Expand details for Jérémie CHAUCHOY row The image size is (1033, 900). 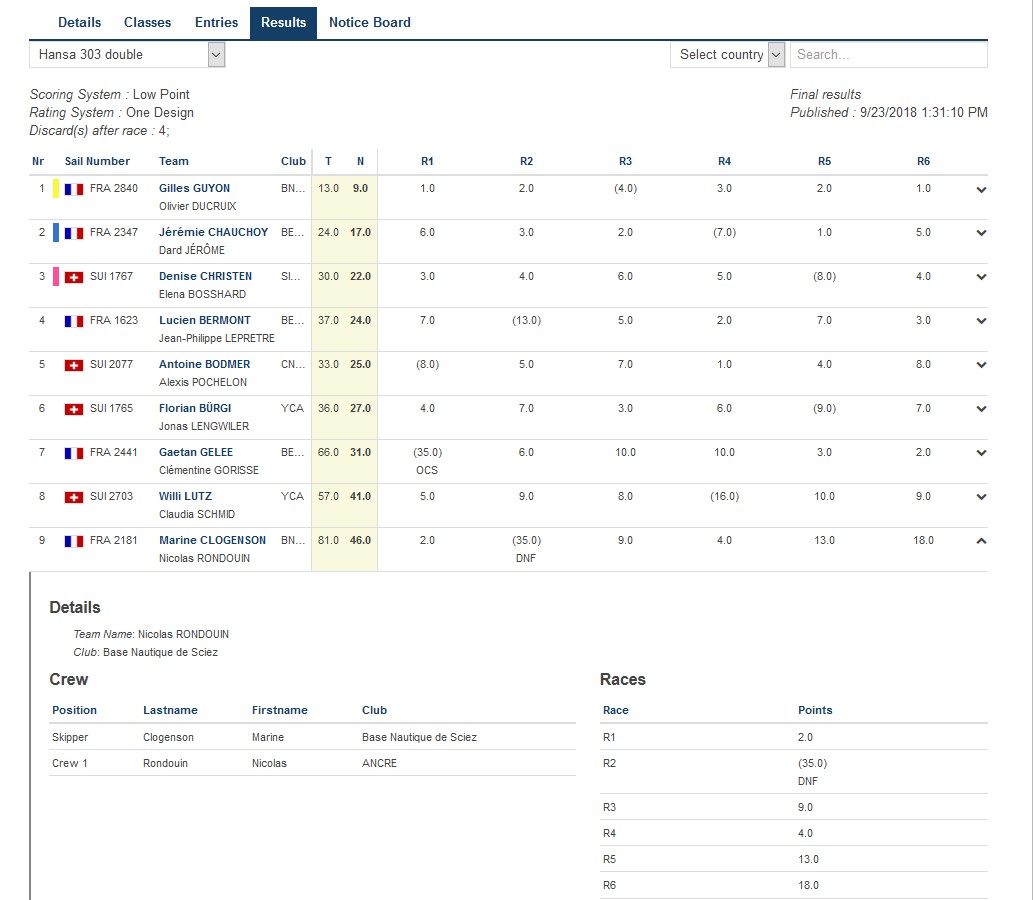click(x=981, y=233)
